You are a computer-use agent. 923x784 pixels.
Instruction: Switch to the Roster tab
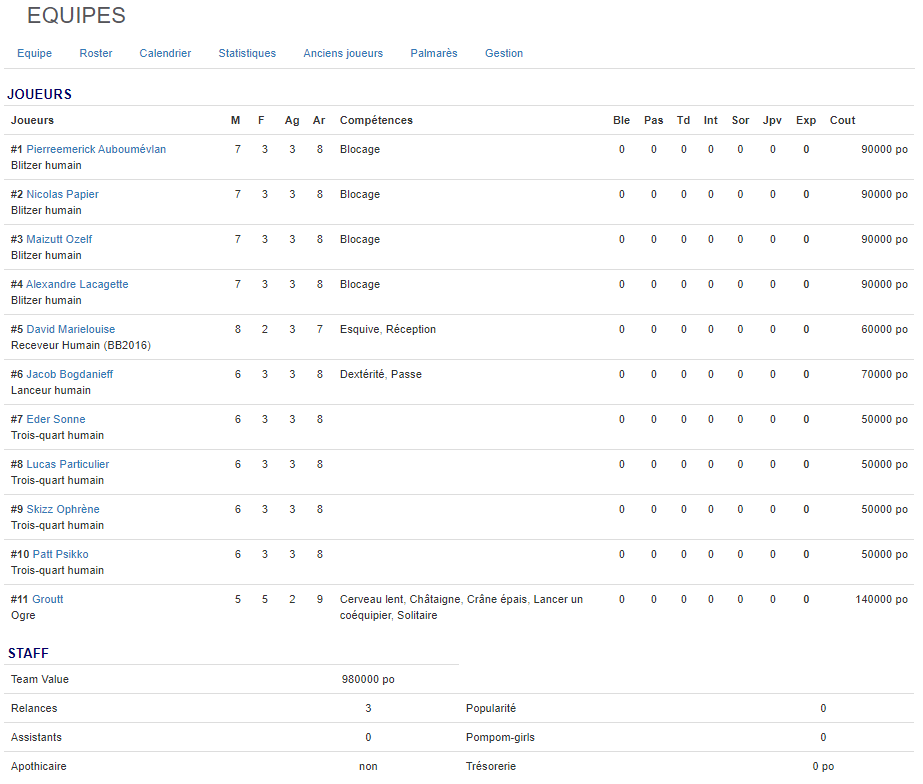point(96,53)
